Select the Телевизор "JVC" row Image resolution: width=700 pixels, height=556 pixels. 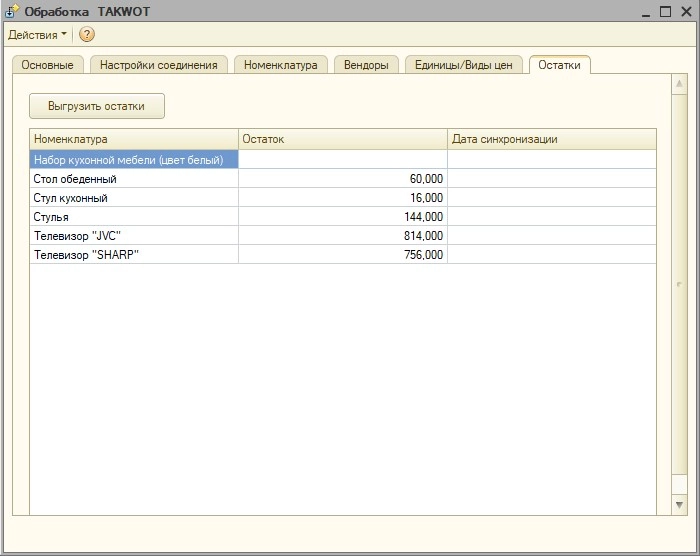(133, 235)
